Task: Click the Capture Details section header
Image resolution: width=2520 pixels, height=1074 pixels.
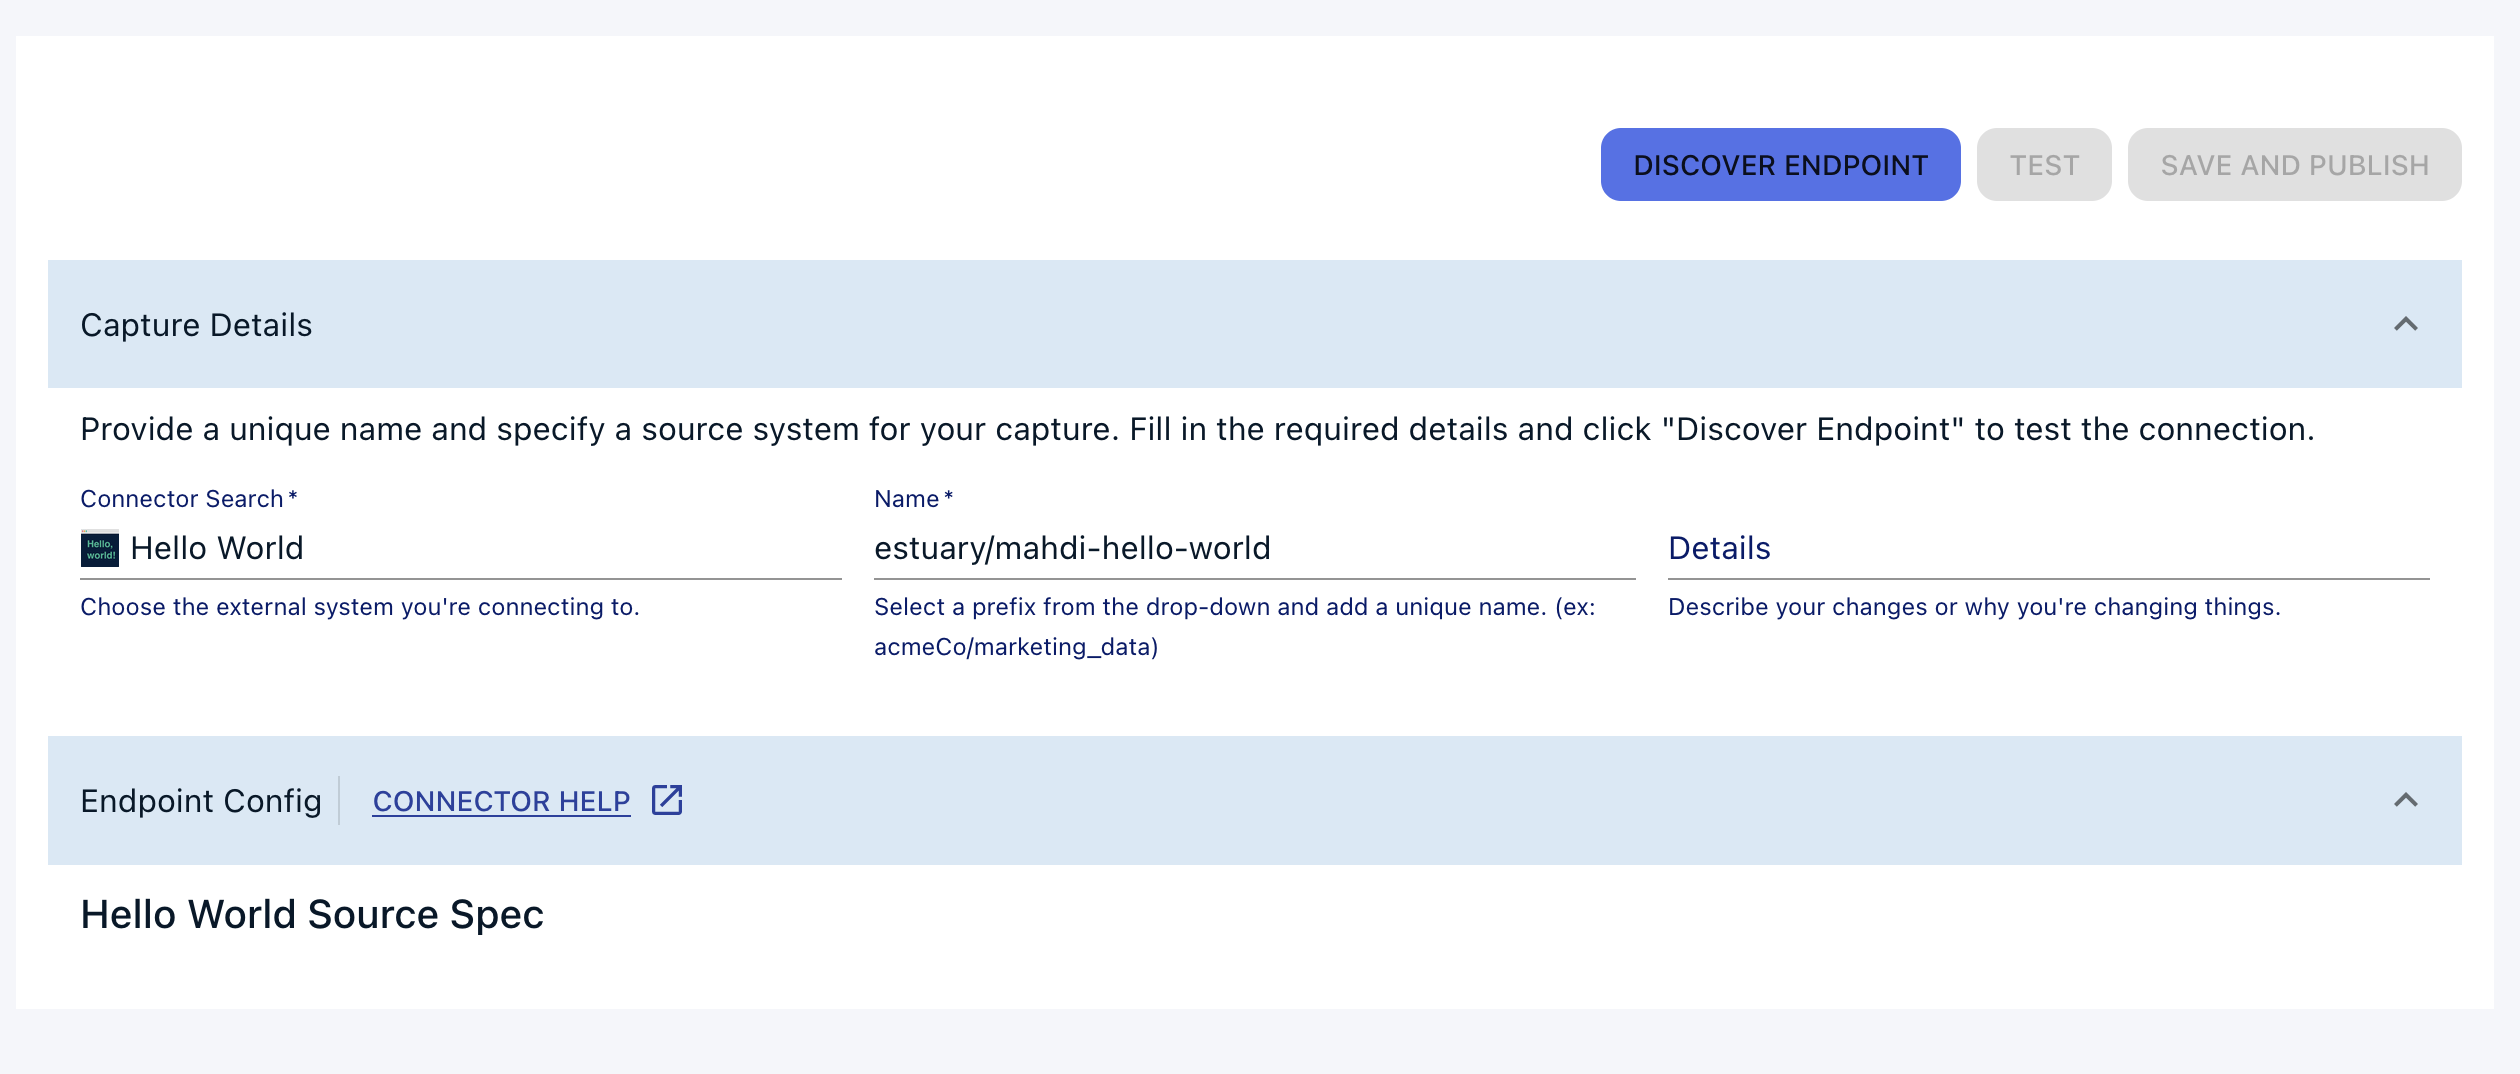Action: pyautogui.click(x=196, y=324)
